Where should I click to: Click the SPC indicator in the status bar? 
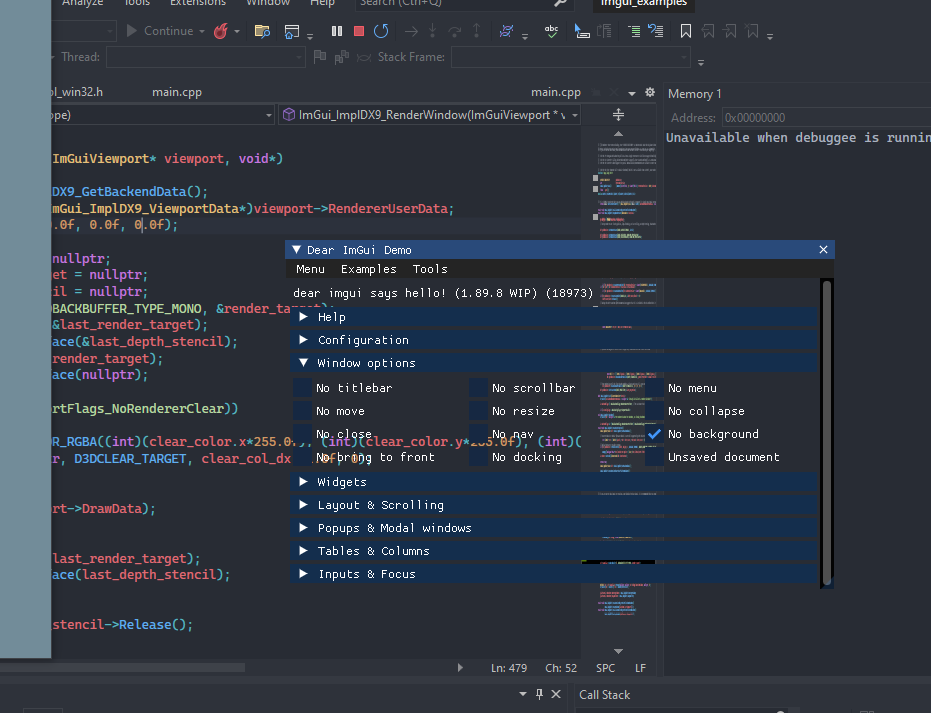tap(605, 667)
